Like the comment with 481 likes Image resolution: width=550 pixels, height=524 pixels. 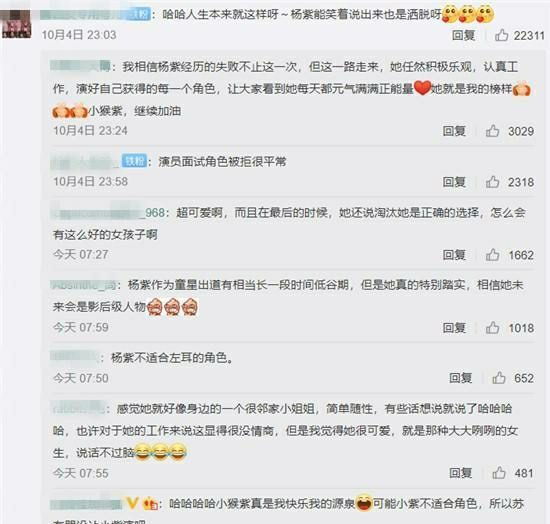pos(498,473)
